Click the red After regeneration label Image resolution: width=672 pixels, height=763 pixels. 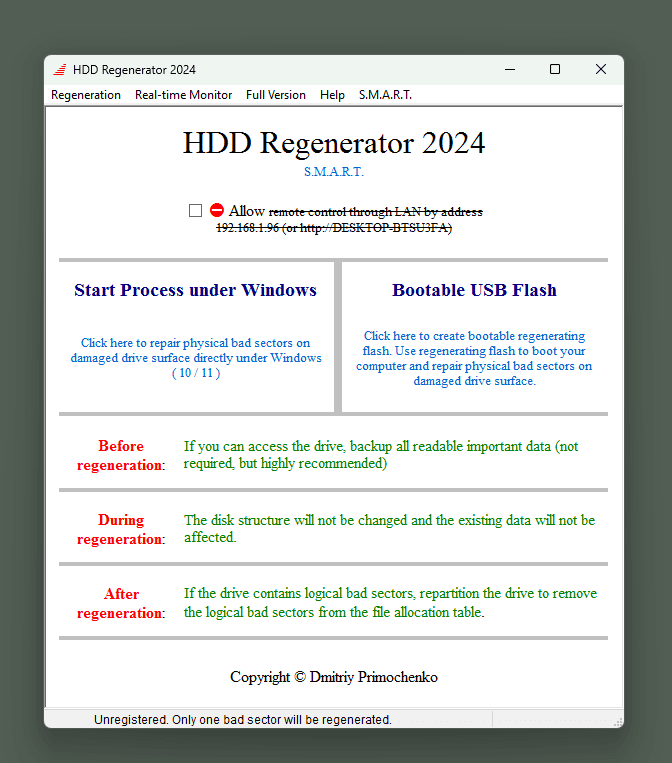(121, 603)
